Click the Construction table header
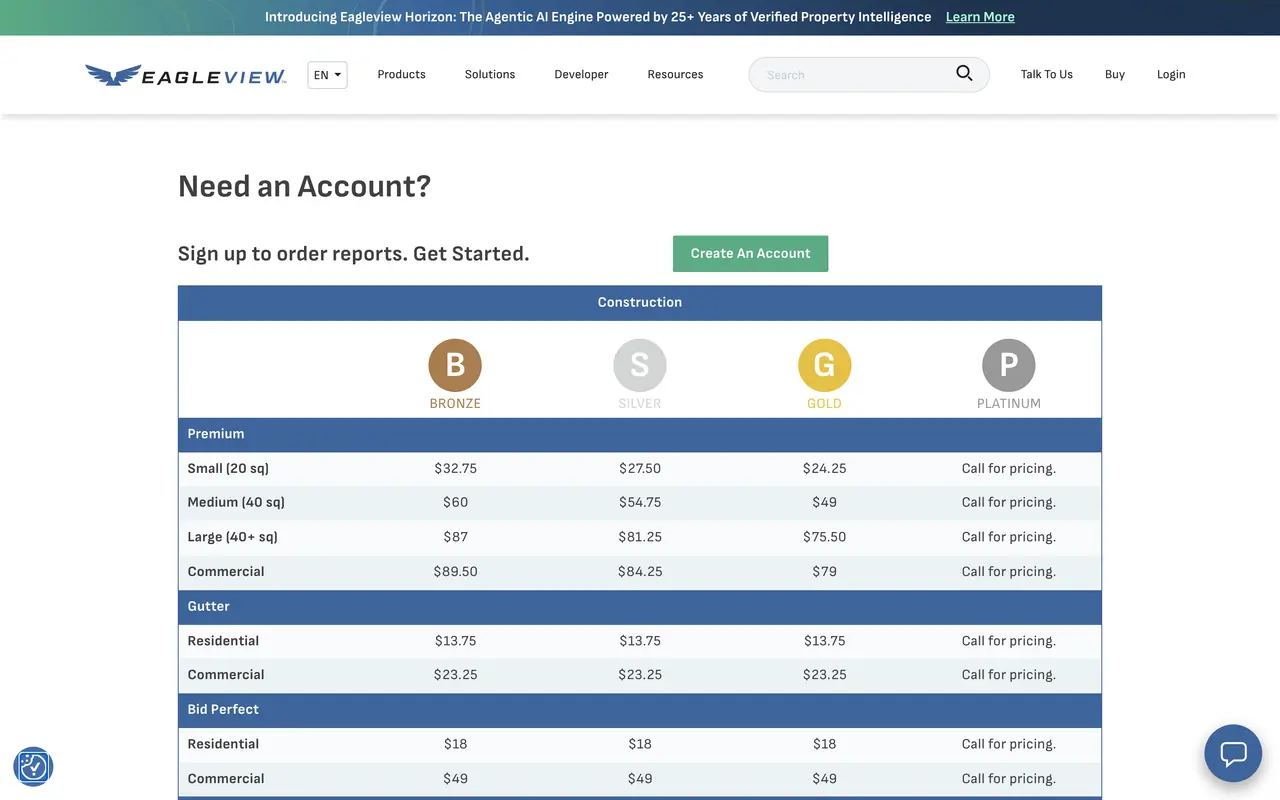 640,302
